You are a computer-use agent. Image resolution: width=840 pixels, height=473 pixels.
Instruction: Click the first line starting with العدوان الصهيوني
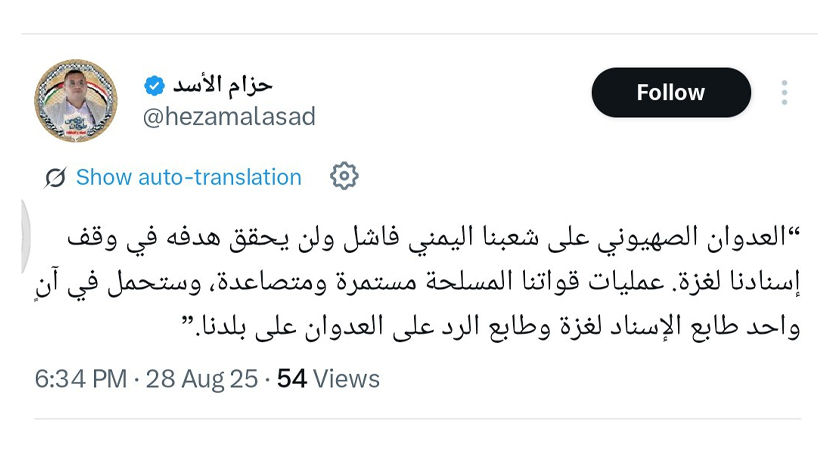(x=433, y=237)
